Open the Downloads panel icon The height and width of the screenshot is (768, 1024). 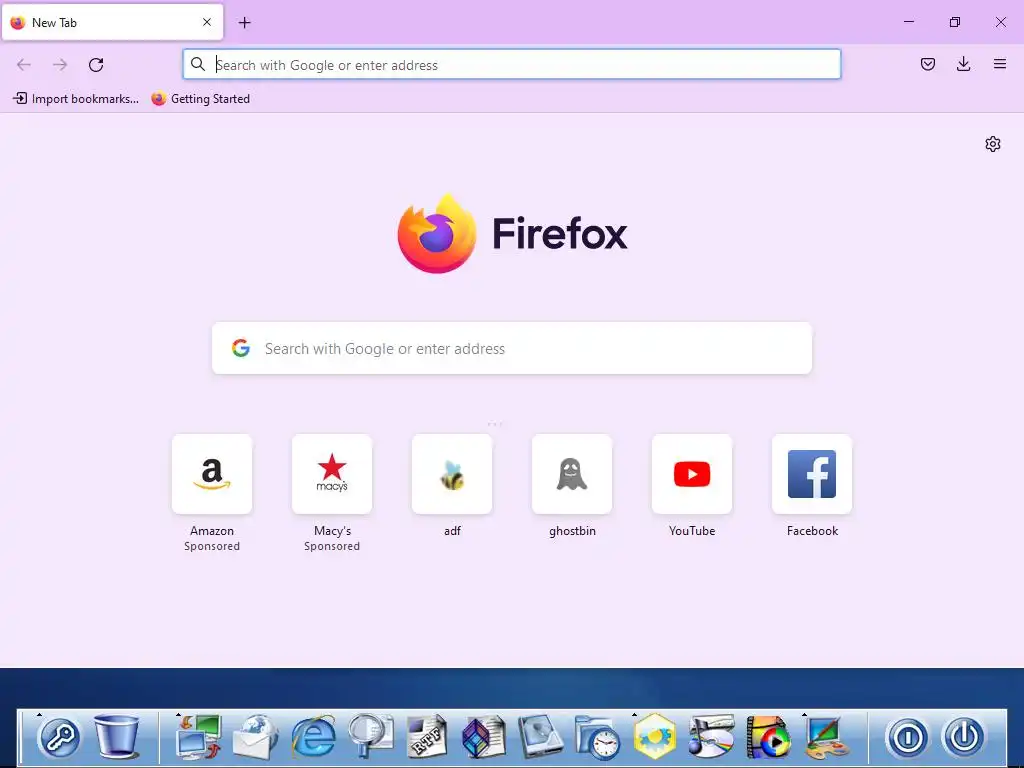[x=963, y=64]
